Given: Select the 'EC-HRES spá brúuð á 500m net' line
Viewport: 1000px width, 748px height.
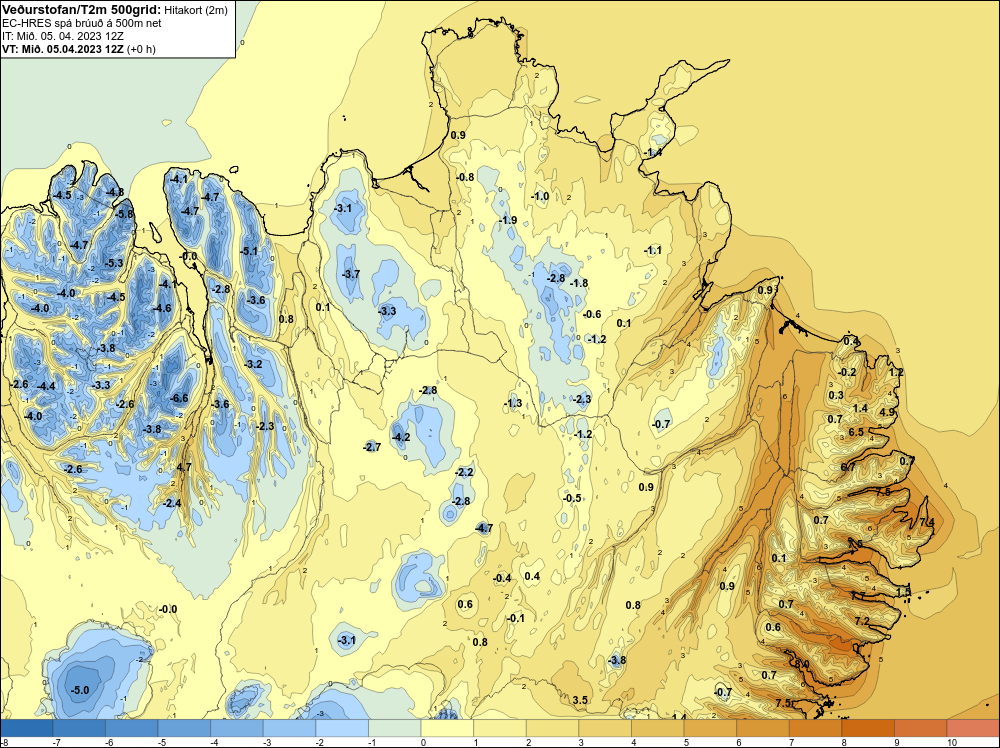Looking at the screenshot, I should (82, 23).
